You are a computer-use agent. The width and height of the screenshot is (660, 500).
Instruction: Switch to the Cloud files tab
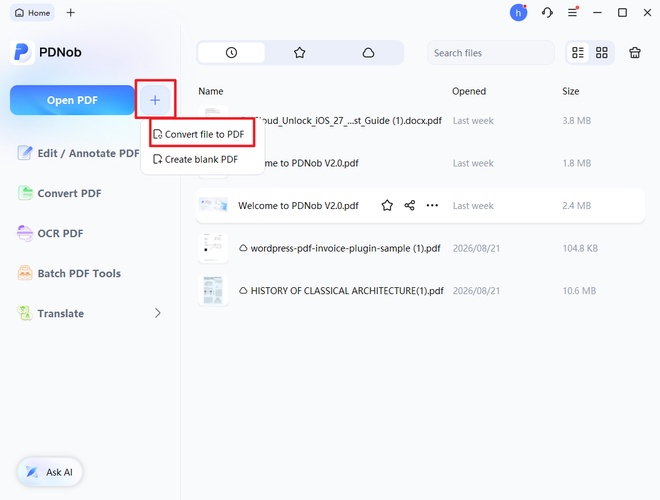[368, 53]
